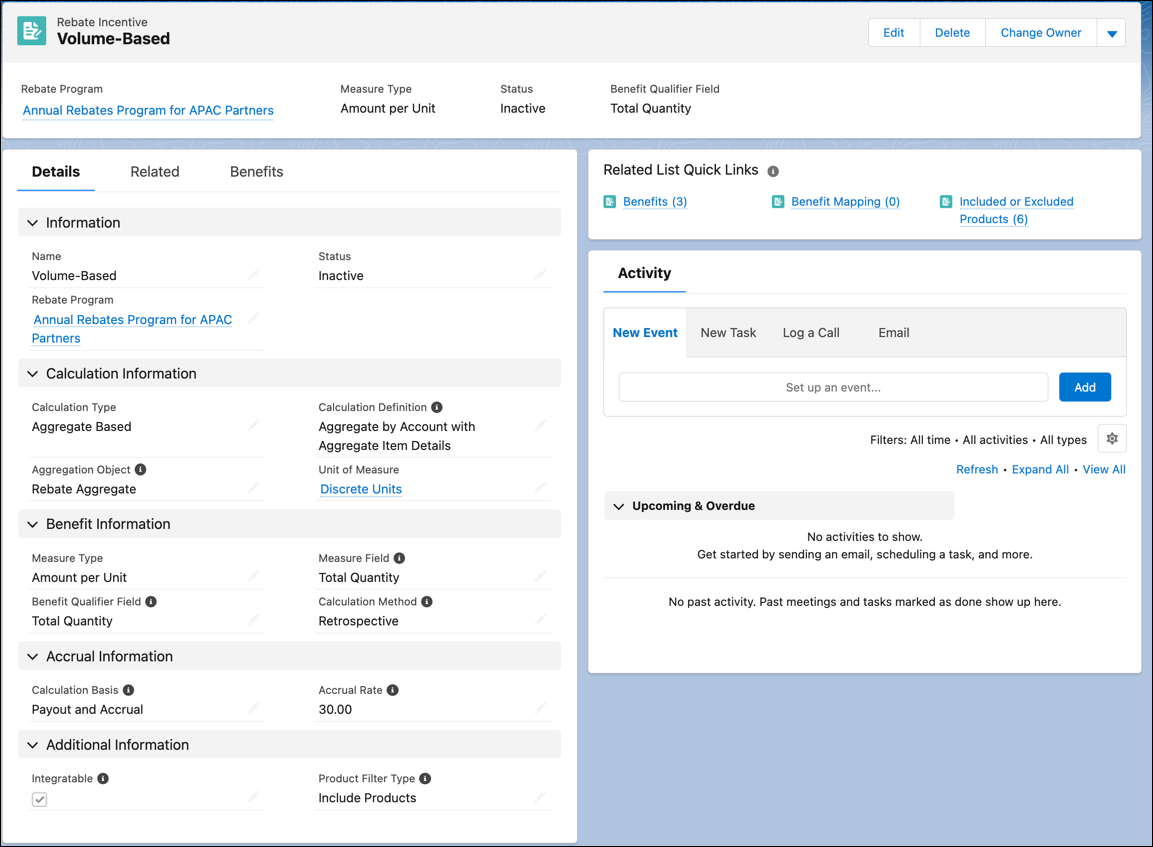This screenshot has width=1153, height=847.
Task: Select the Email activity tab
Action: tap(893, 332)
